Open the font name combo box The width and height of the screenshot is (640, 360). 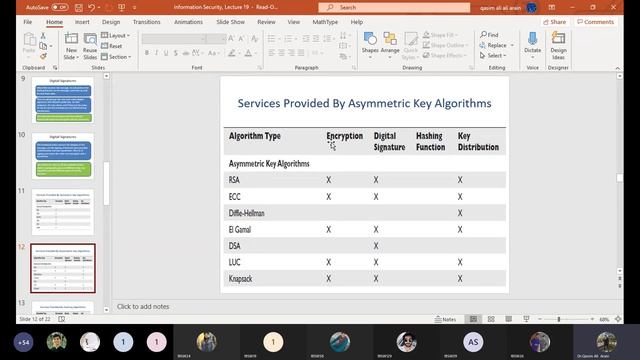(173, 39)
